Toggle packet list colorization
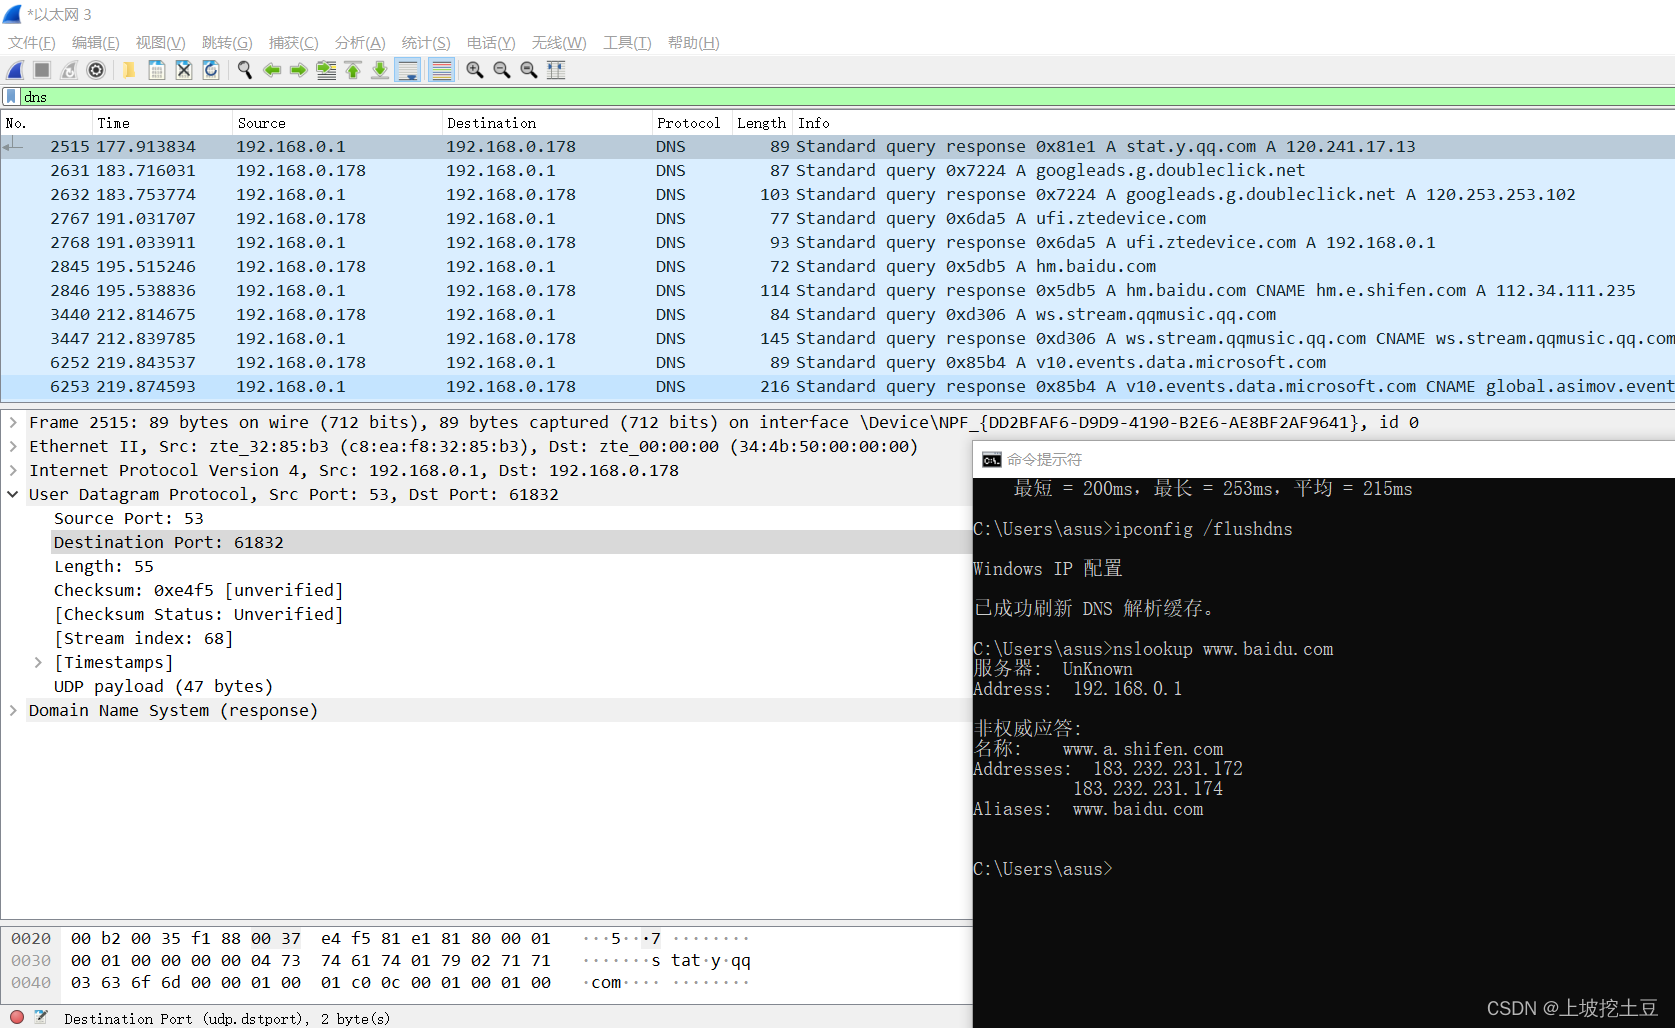Viewport: 1675px width, 1028px height. (441, 70)
